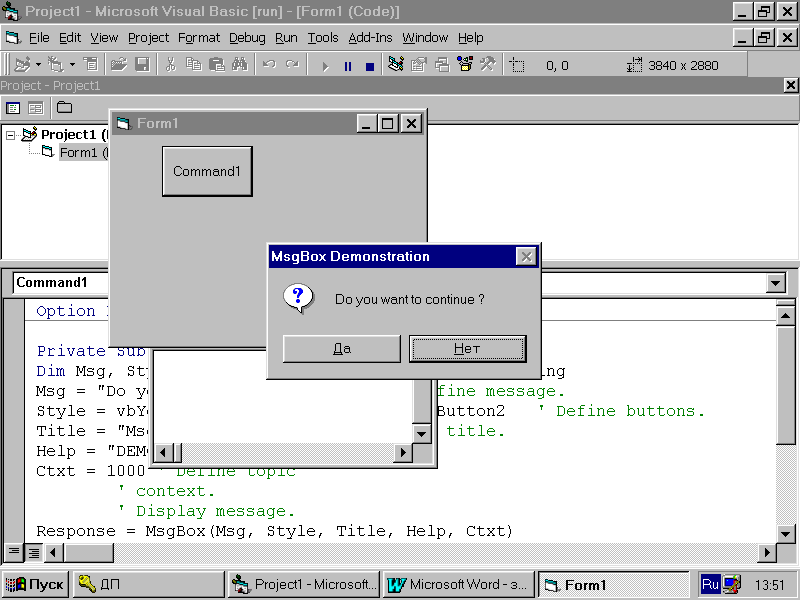Click View Object icon in Project panel
The image size is (800, 600).
pyautogui.click(x=35, y=108)
